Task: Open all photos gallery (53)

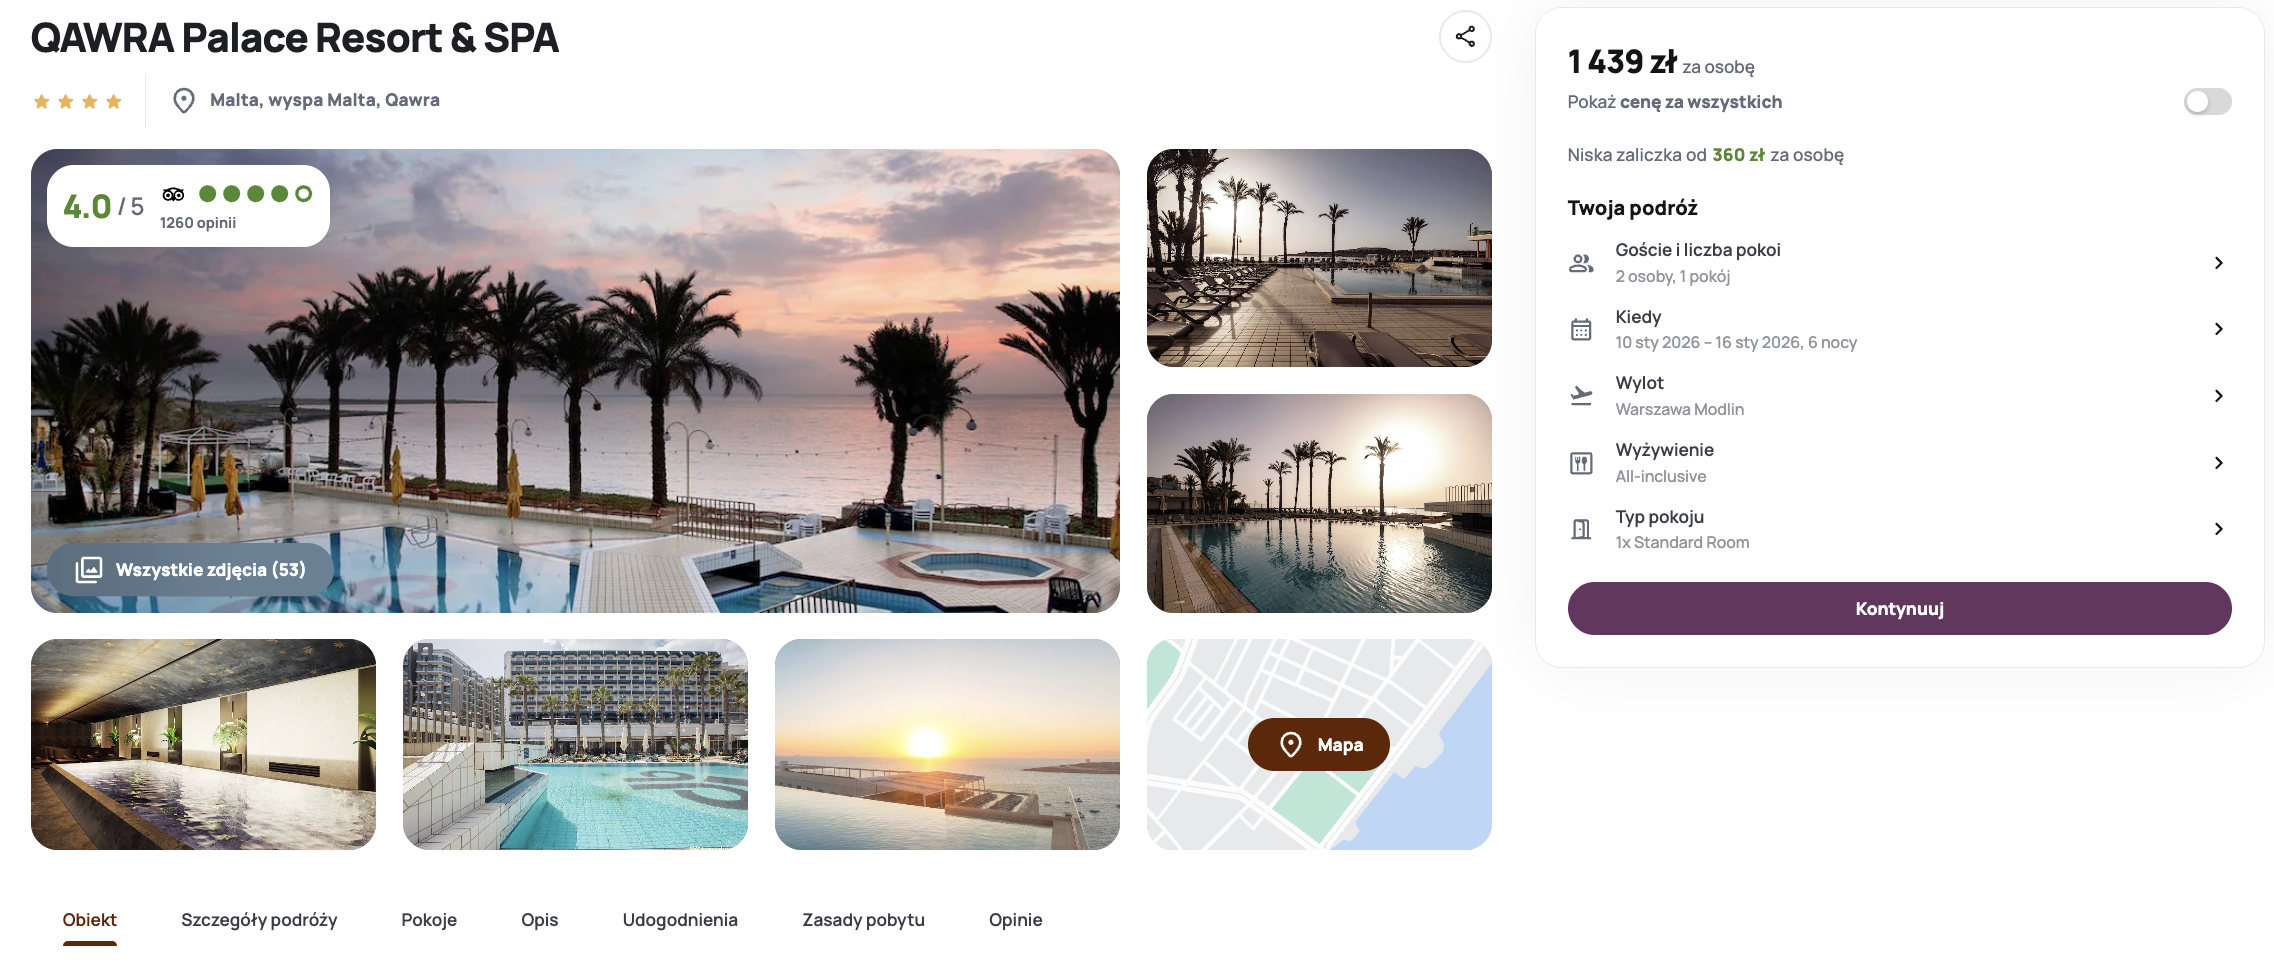Action: pyautogui.click(x=191, y=570)
